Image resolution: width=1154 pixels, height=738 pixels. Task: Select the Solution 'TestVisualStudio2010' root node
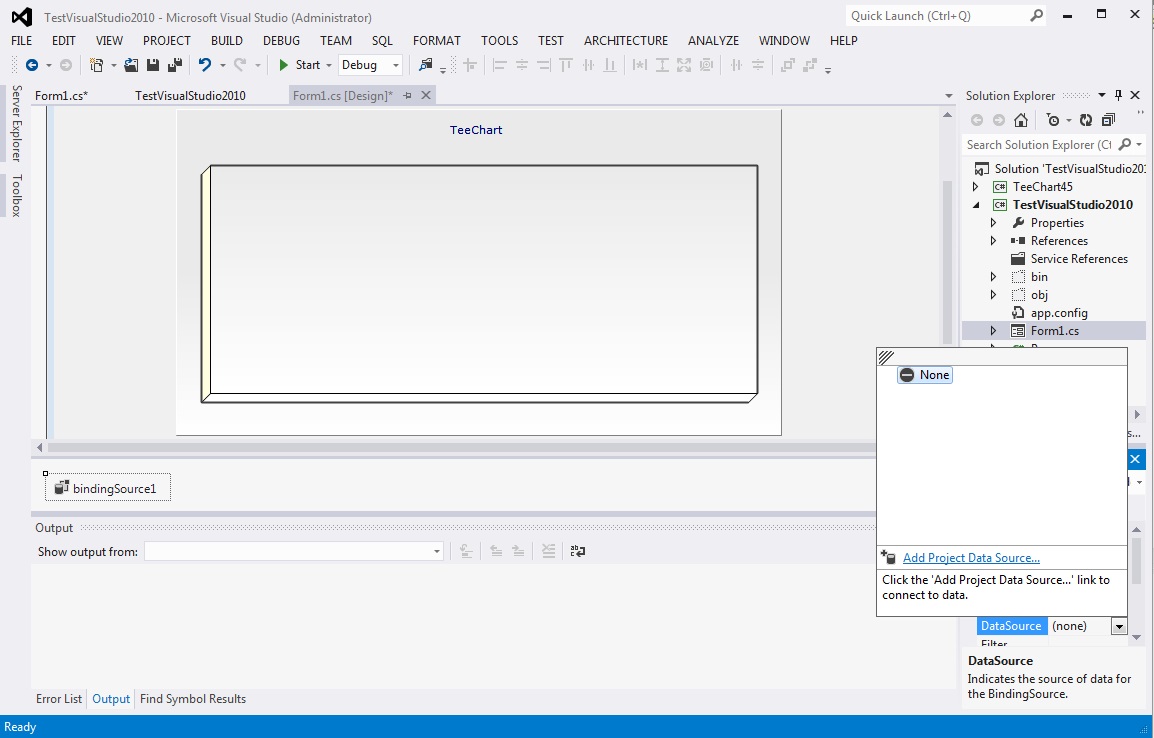click(x=1059, y=168)
